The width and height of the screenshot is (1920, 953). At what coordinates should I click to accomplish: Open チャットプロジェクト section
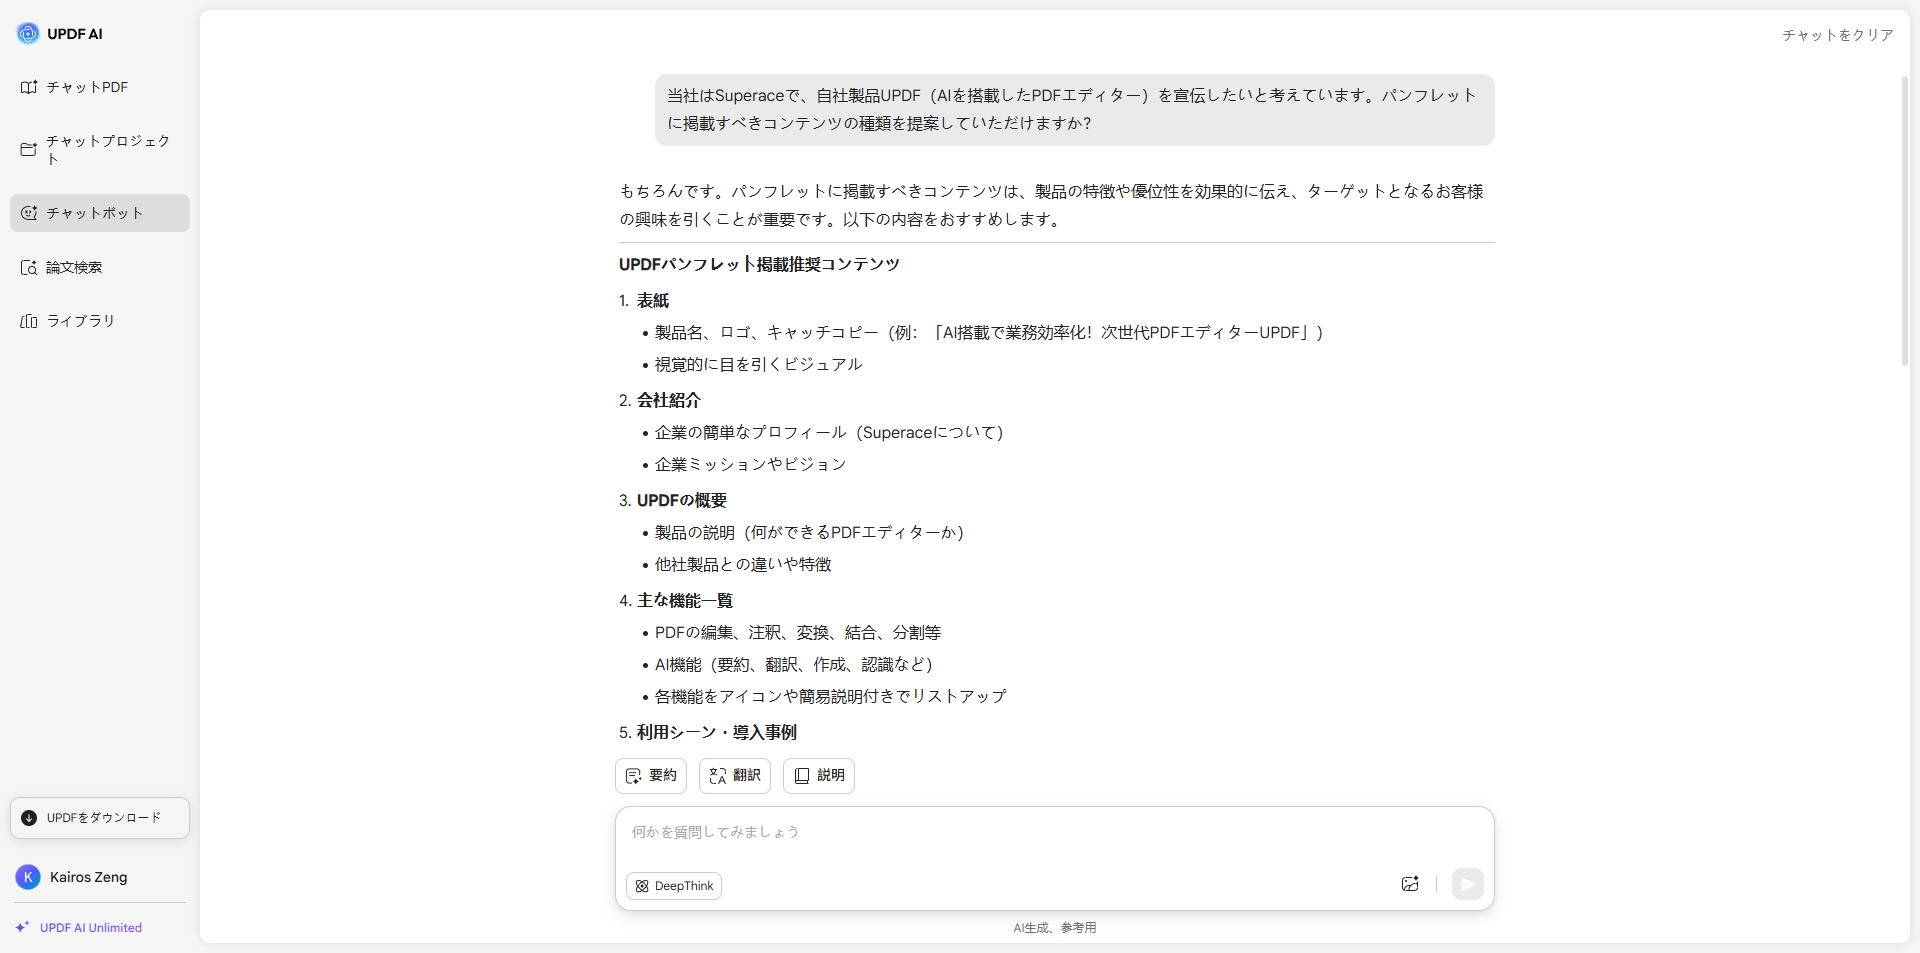[100, 150]
